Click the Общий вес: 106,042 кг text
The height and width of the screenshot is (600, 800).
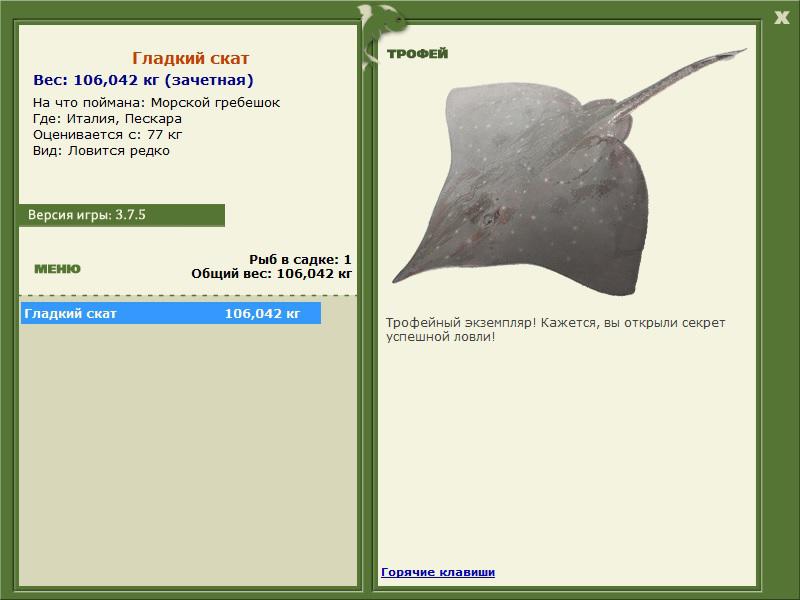[271, 274]
